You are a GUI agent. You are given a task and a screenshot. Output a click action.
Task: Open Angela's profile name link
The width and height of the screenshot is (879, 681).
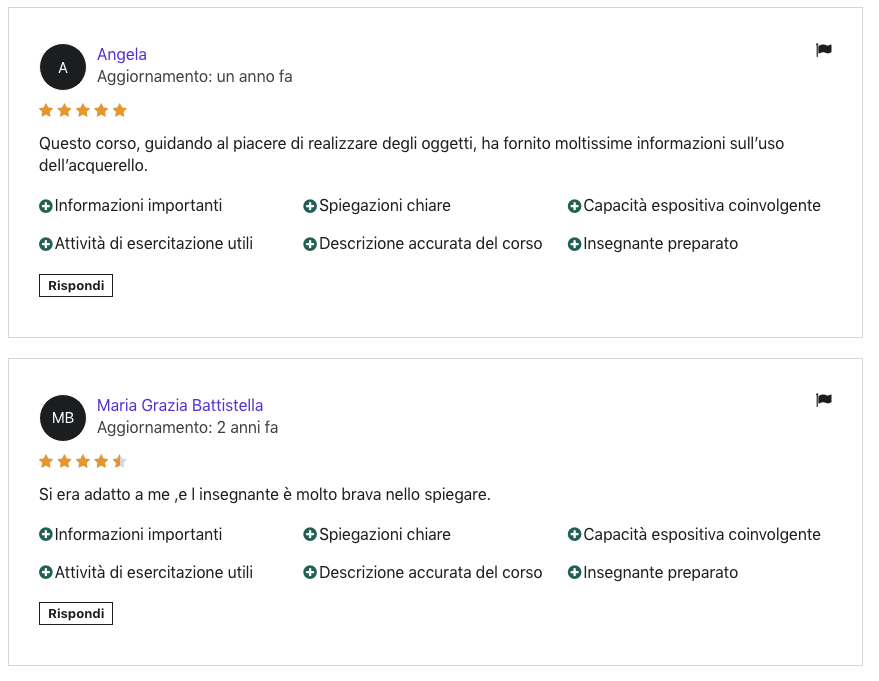click(122, 54)
